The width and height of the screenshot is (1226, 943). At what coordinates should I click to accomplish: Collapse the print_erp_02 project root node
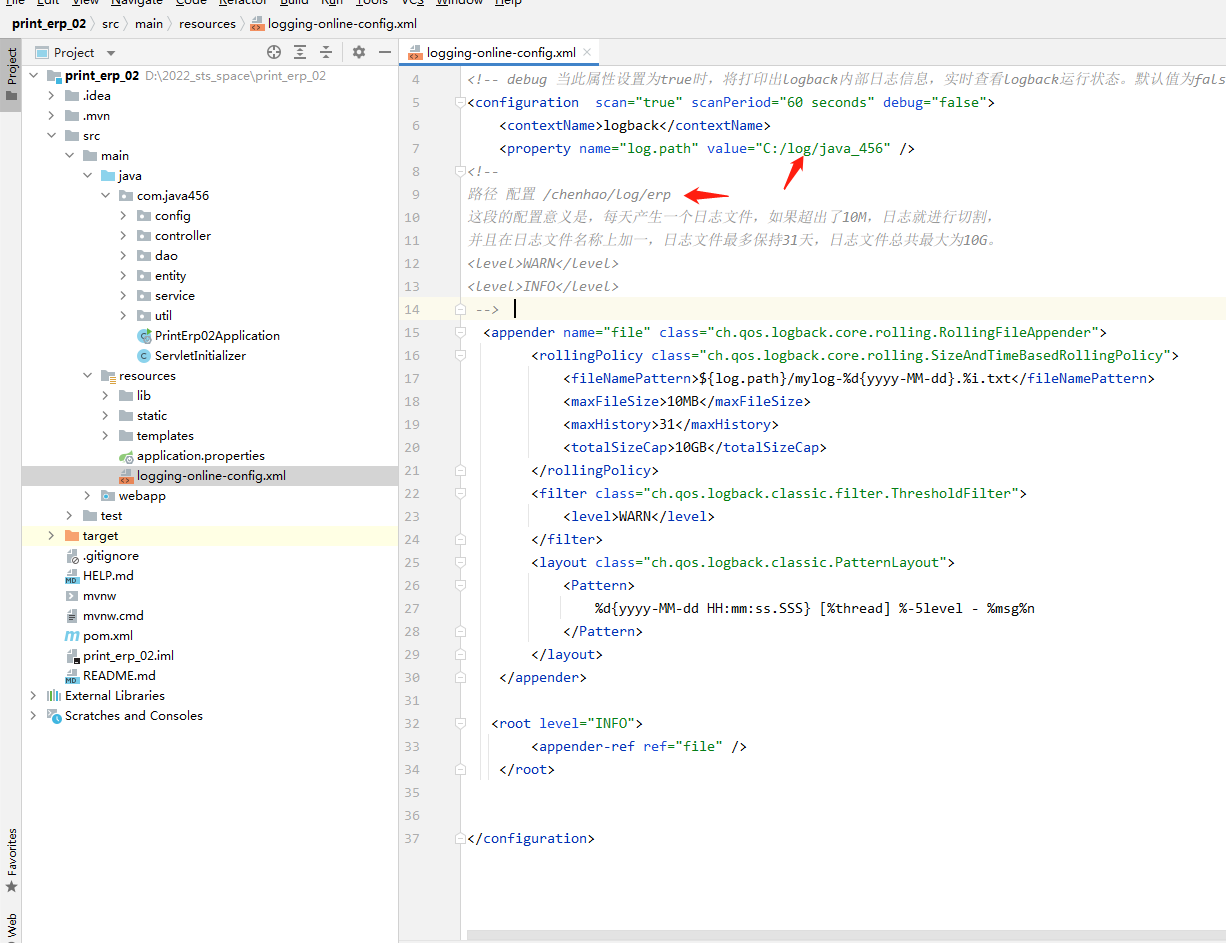pos(33,76)
